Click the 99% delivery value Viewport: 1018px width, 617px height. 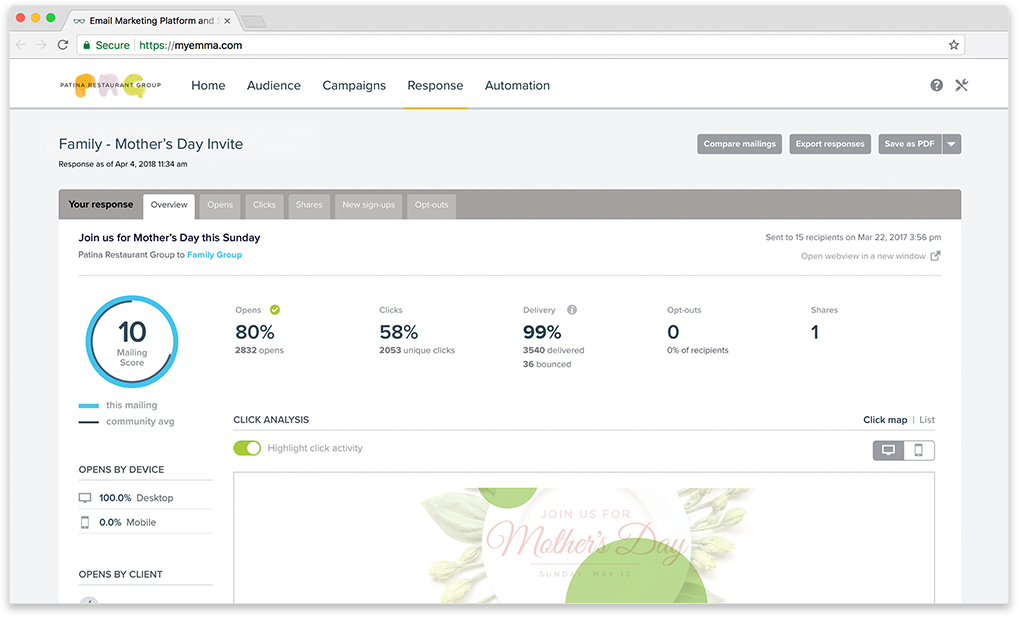tap(542, 332)
